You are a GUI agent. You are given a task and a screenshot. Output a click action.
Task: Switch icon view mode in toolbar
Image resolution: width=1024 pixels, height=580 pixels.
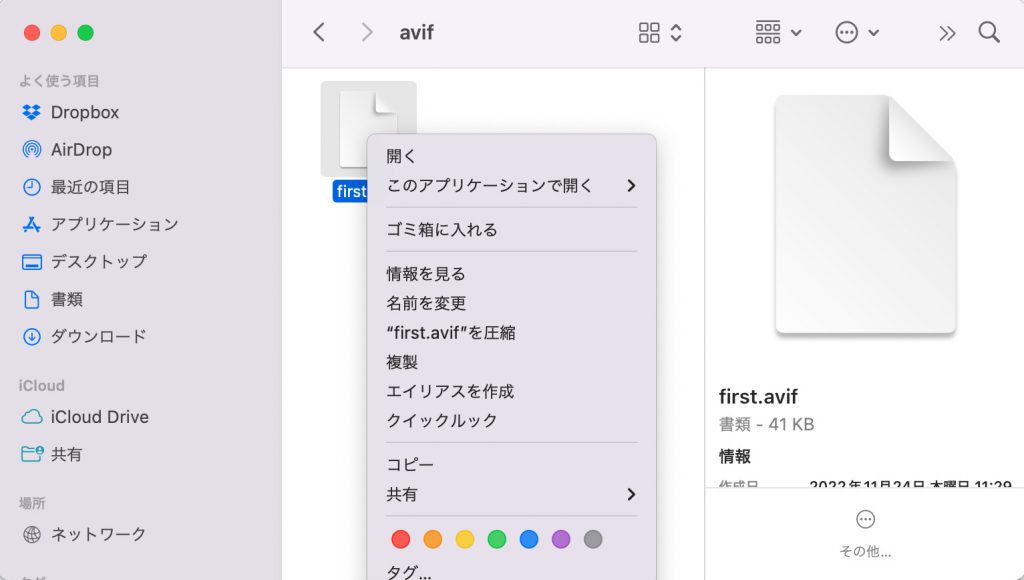(660, 32)
